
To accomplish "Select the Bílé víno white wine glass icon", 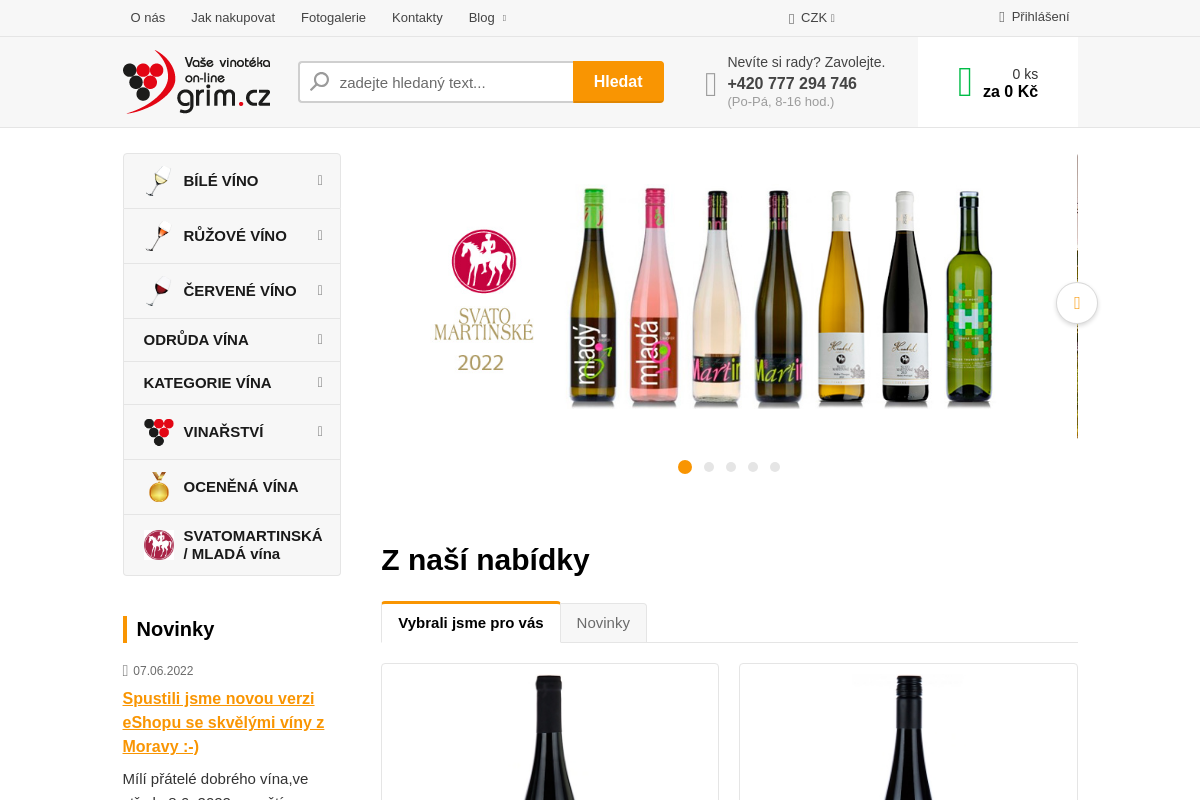I will pos(157,180).
